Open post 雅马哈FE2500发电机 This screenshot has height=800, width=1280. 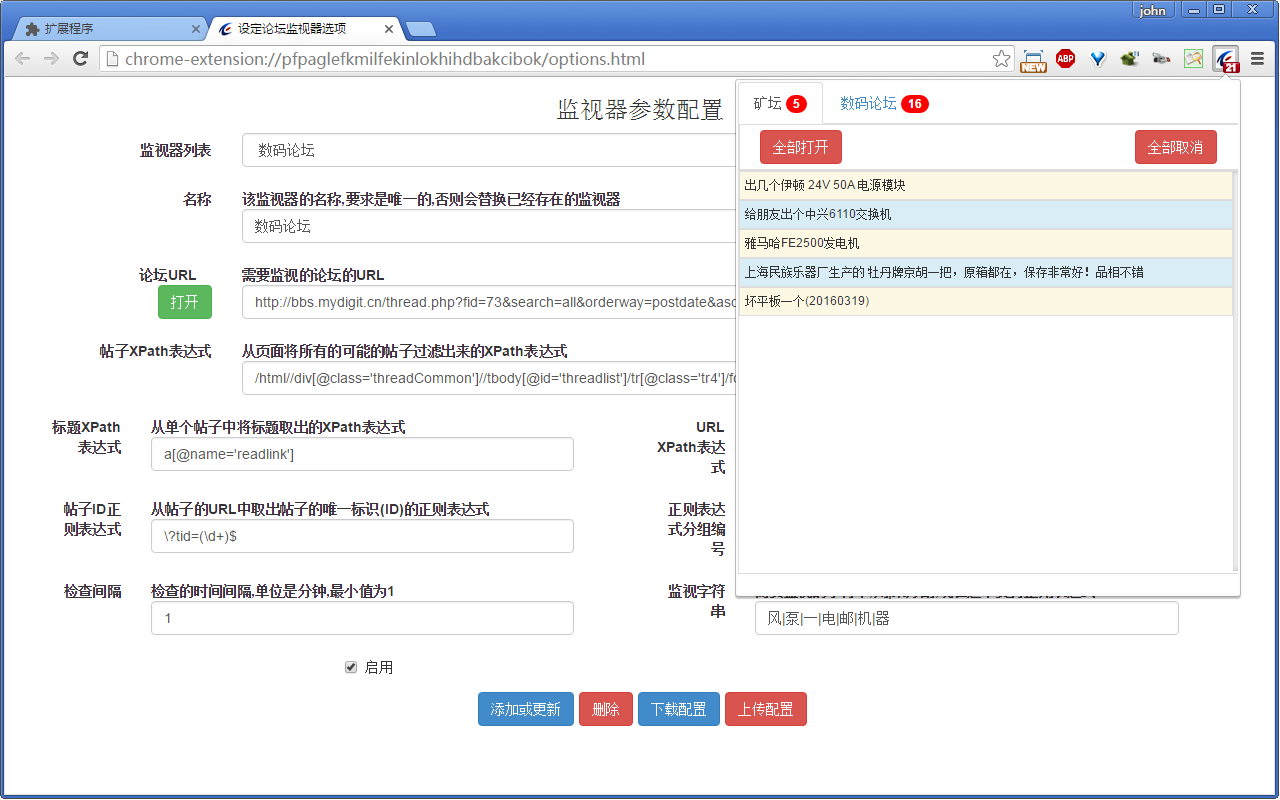pyautogui.click(x=986, y=243)
